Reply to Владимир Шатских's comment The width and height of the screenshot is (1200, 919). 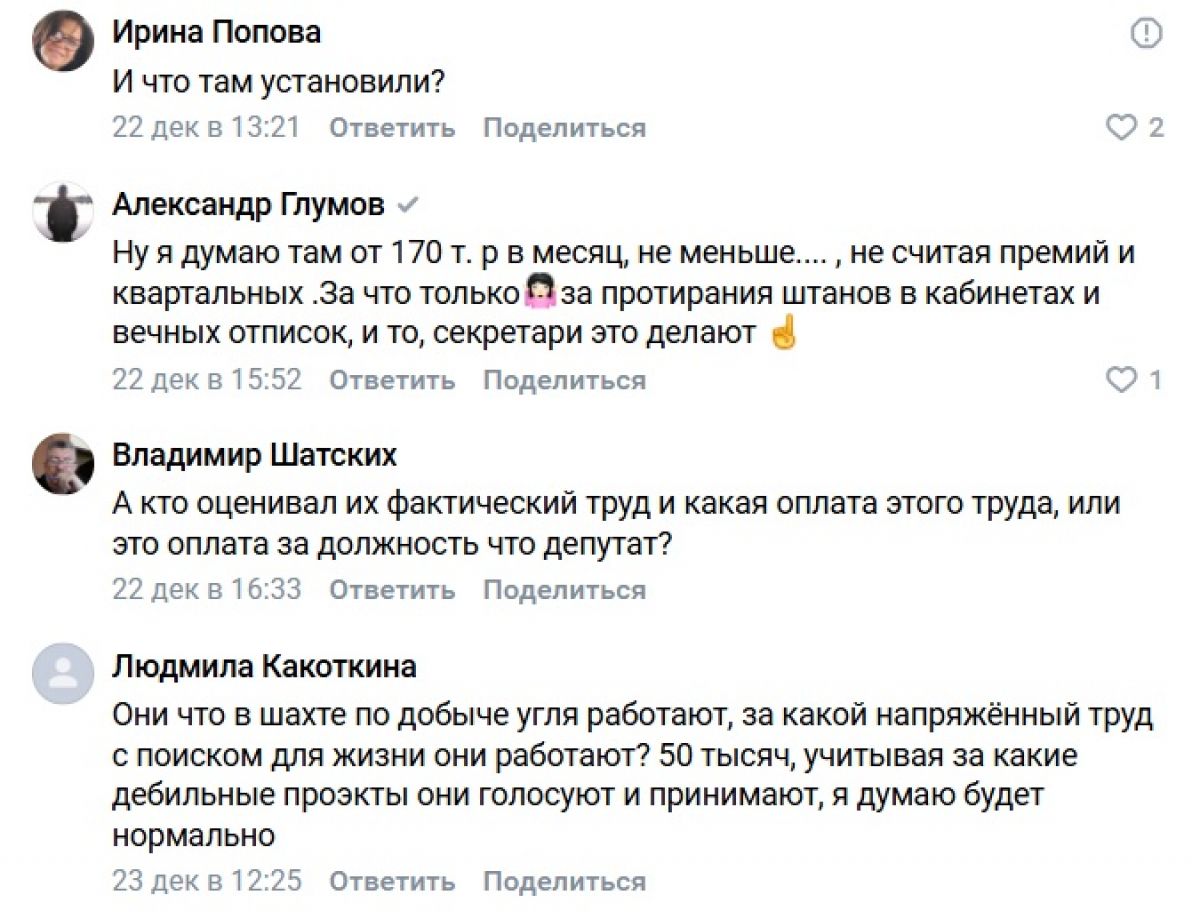pyautogui.click(x=392, y=590)
